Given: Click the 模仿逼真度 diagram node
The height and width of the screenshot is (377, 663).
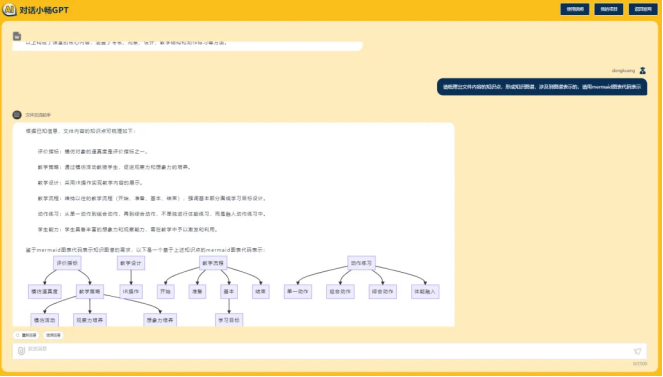Looking at the screenshot, I should click(x=45, y=291).
